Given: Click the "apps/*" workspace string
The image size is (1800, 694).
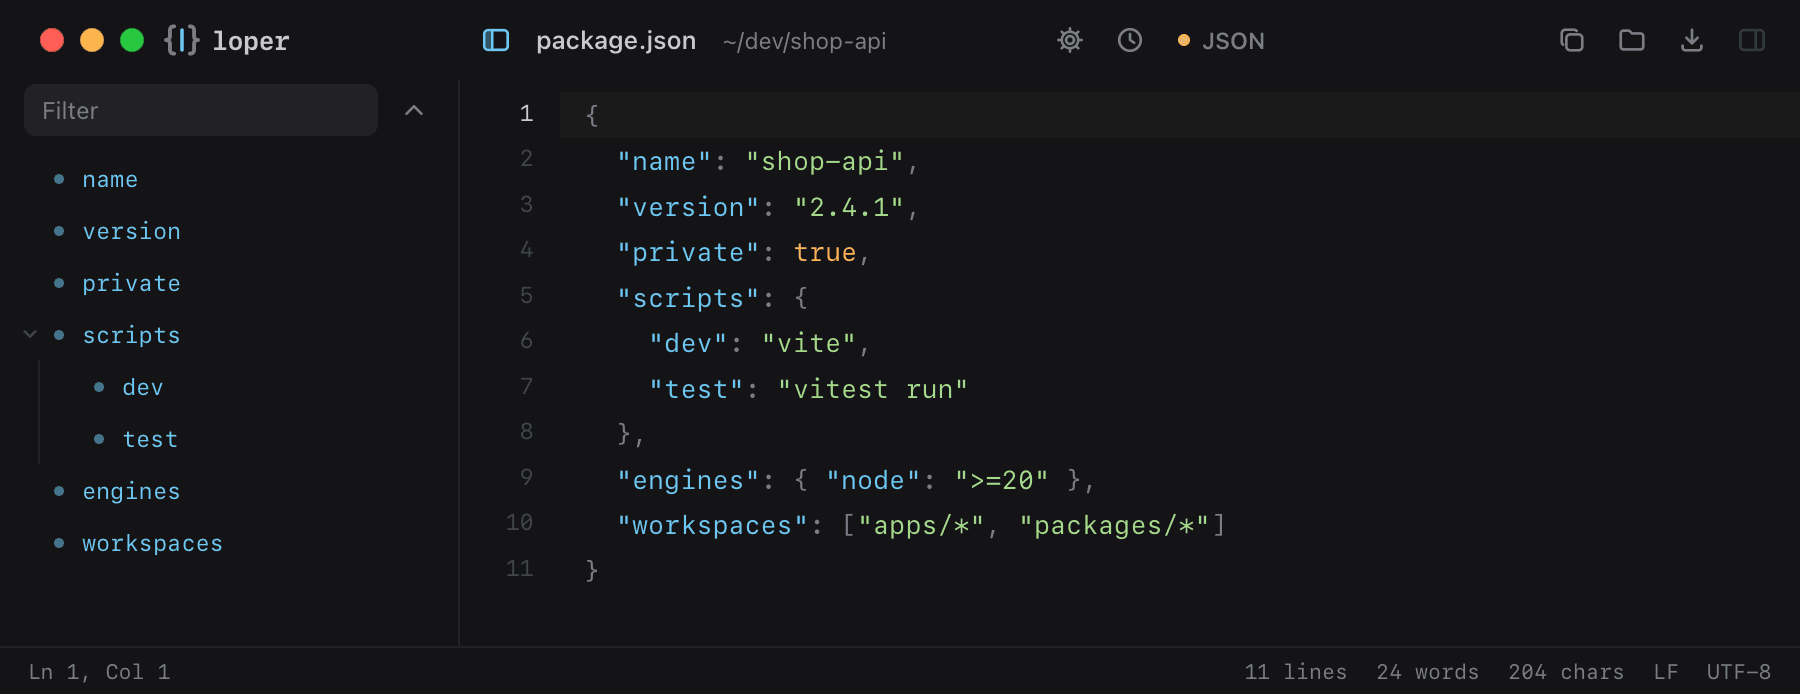Looking at the screenshot, I should tap(921, 525).
